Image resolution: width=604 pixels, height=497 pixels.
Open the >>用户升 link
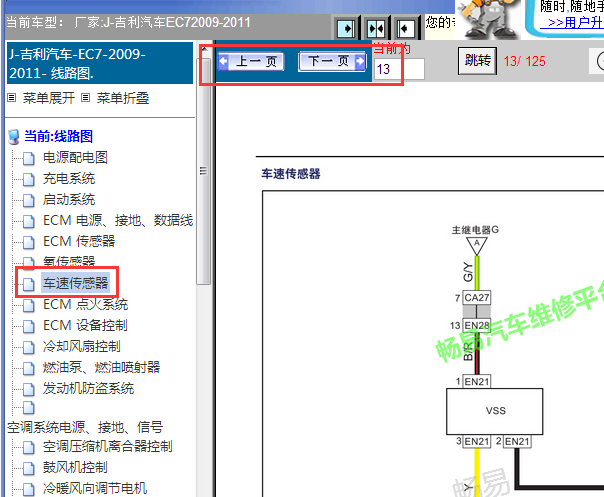coord(572,22)
